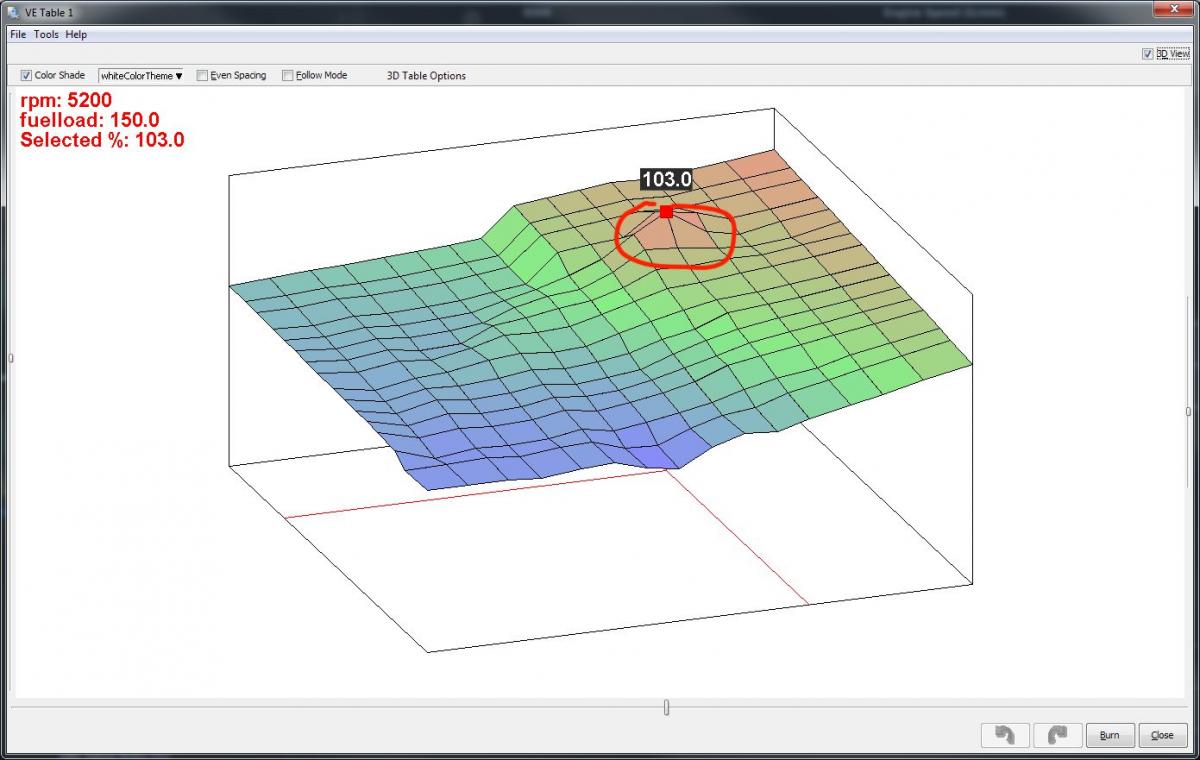Click the right-edge vertical slider handle
1200x760 pixels.
pyautogui.click(x=1188, y=411)
